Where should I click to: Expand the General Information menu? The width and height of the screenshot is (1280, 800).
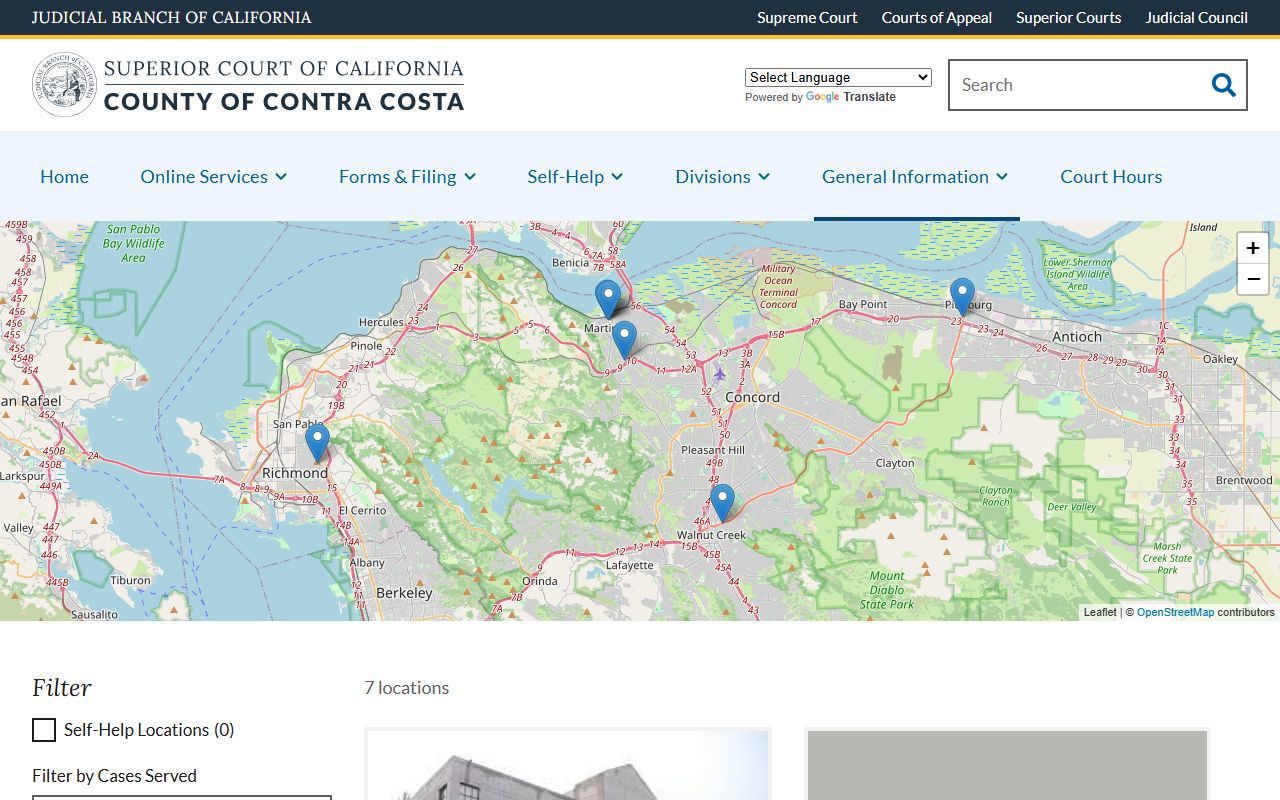pos(915,176)
